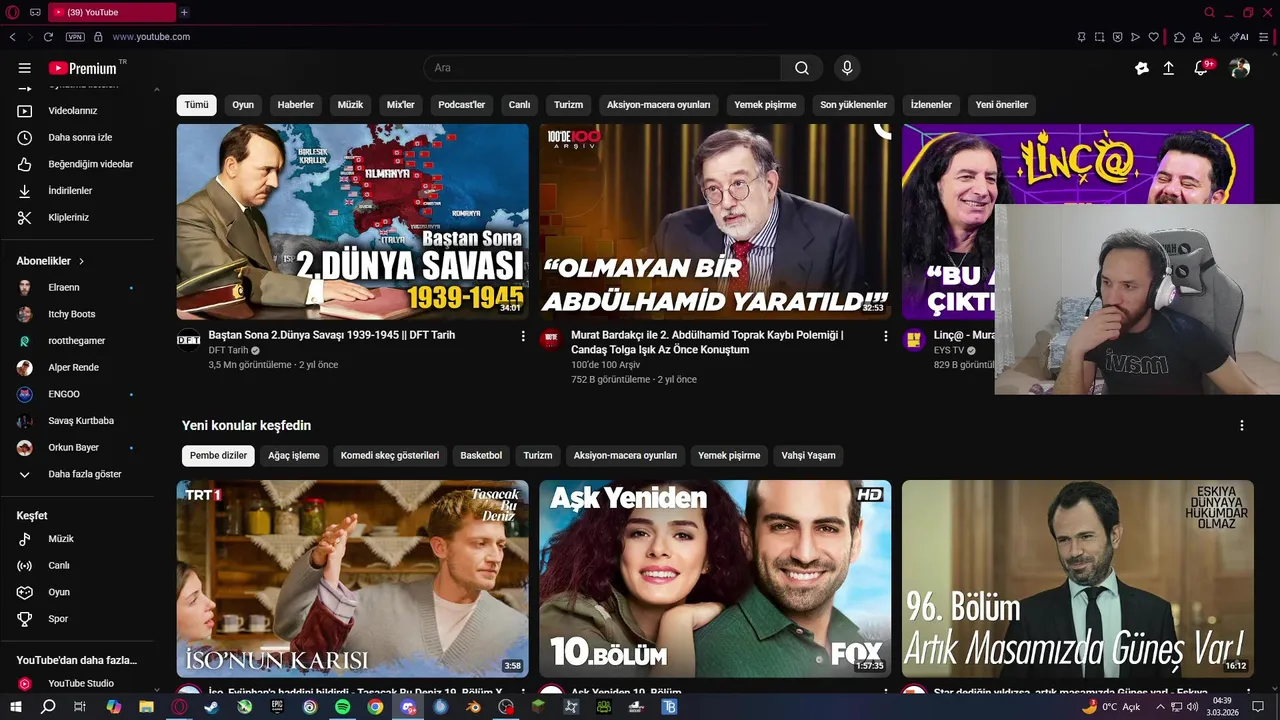1280x720 pixels.
Task: Open Daha sonra izle playlist
Action: point(78,137)
